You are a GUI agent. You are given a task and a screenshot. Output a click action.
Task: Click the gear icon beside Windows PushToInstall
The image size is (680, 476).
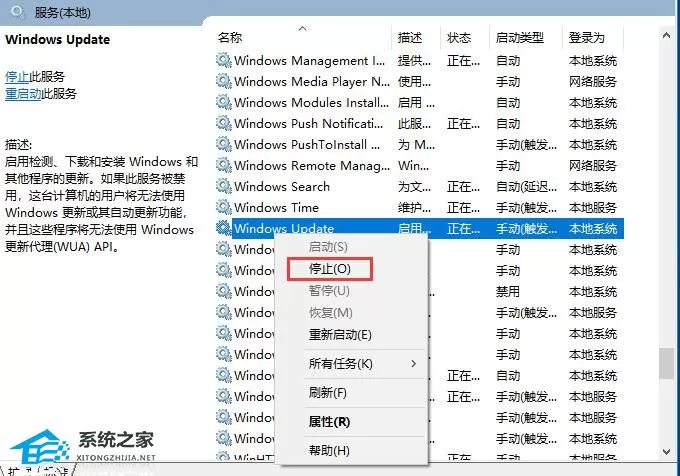click(x=224, y=144)
